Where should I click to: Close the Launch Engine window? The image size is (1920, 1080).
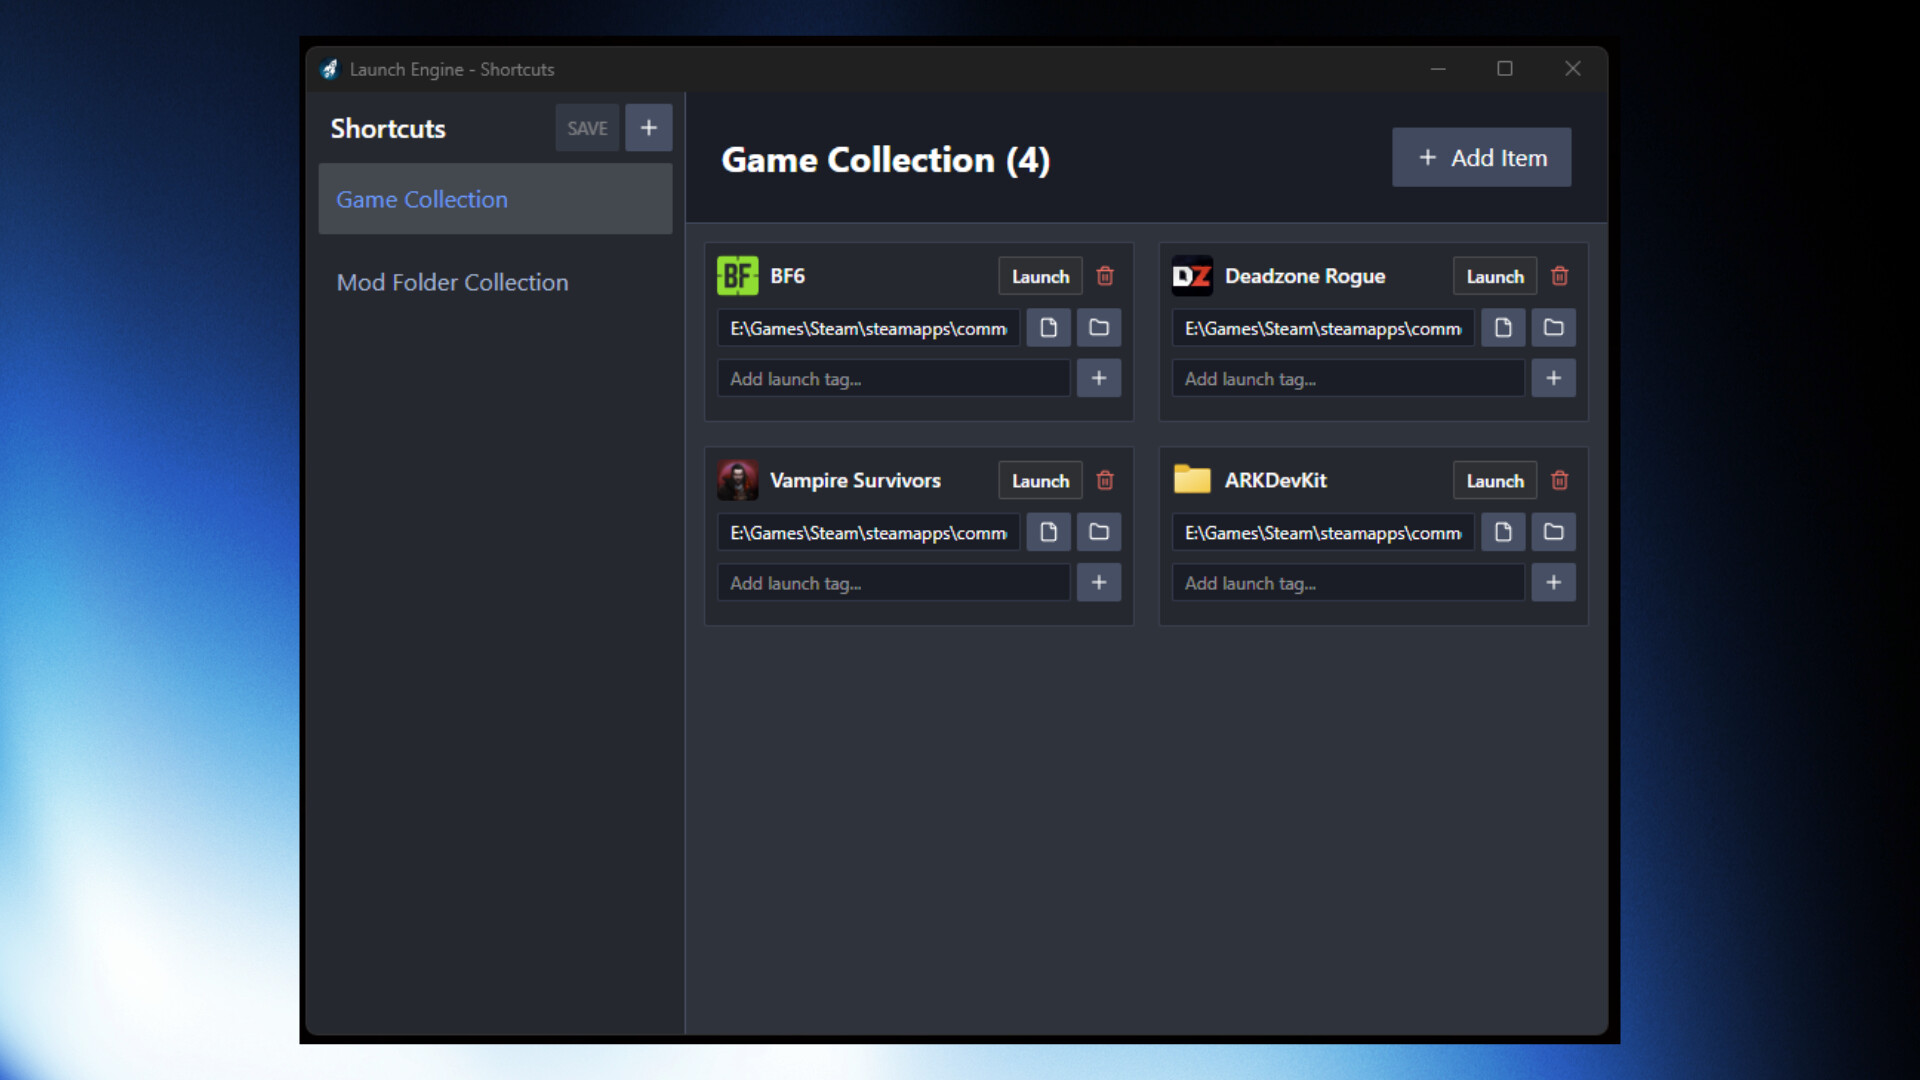click(1572, 69)
